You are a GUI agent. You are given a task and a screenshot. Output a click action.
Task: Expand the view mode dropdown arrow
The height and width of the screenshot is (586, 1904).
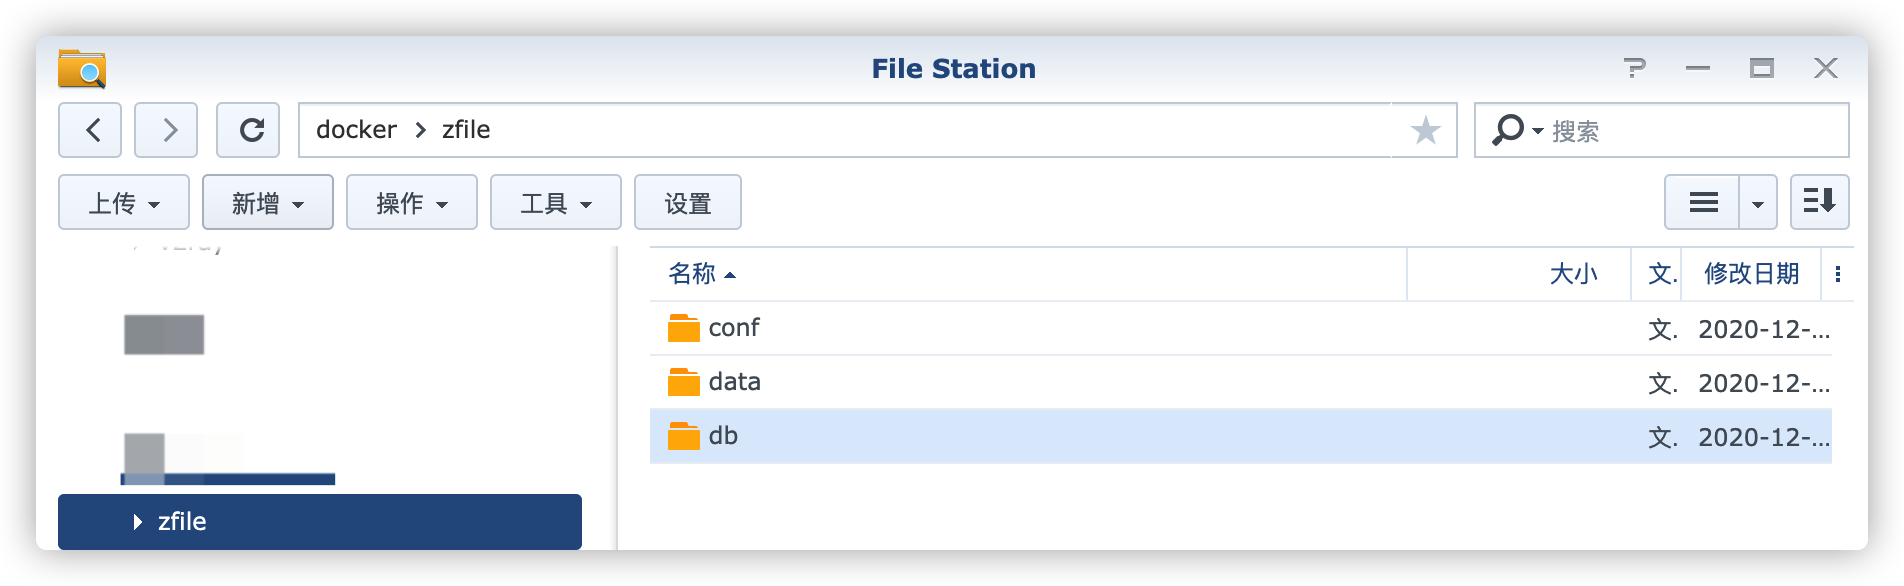tap(1758, 203)
